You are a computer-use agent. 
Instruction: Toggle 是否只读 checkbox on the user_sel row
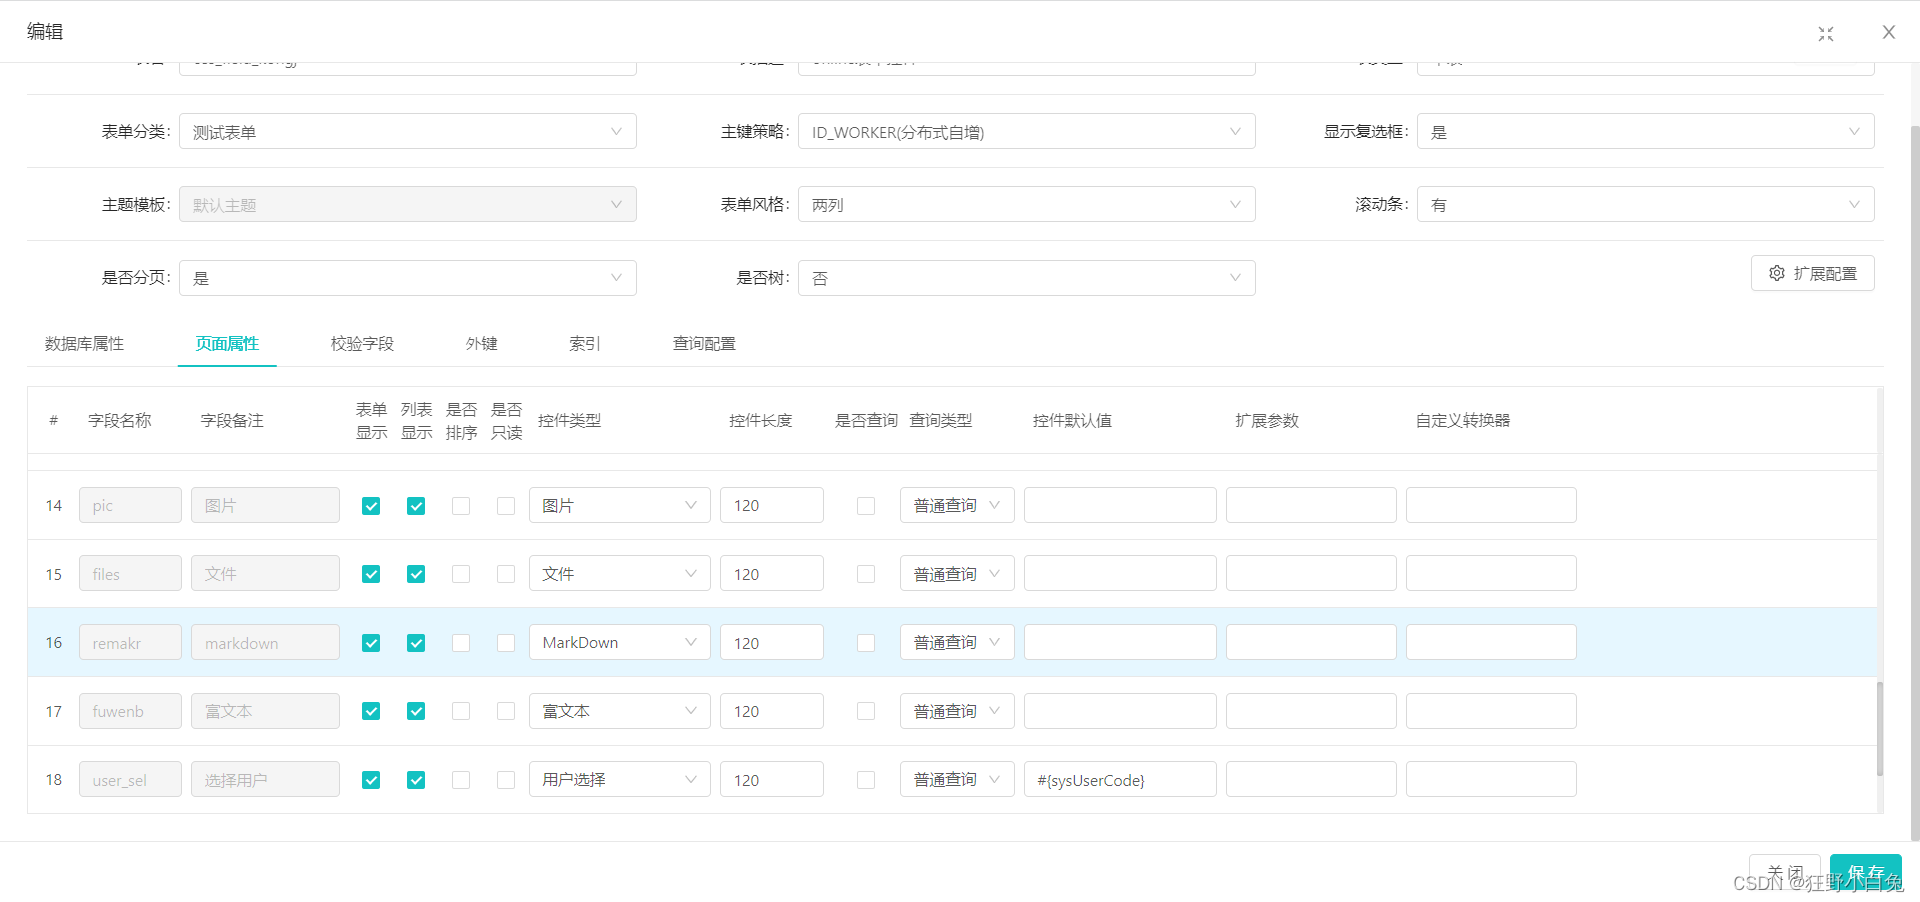coord(505,780)
